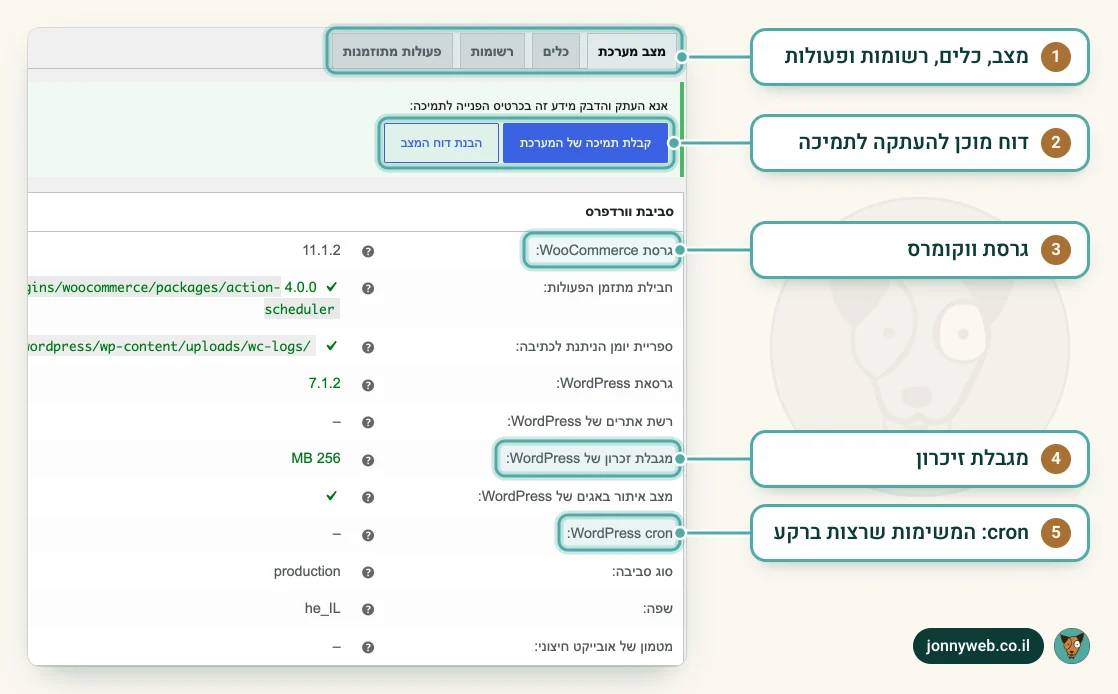Click help icon for מגבלת זכרון row
The height and width of the screenshot is (694, 1118).
(368, 460)
